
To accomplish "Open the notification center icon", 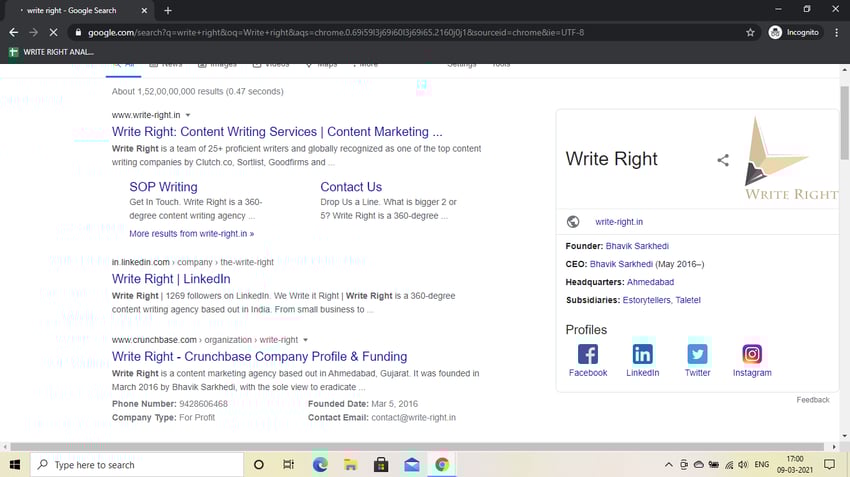I will (x=829, y=465).
